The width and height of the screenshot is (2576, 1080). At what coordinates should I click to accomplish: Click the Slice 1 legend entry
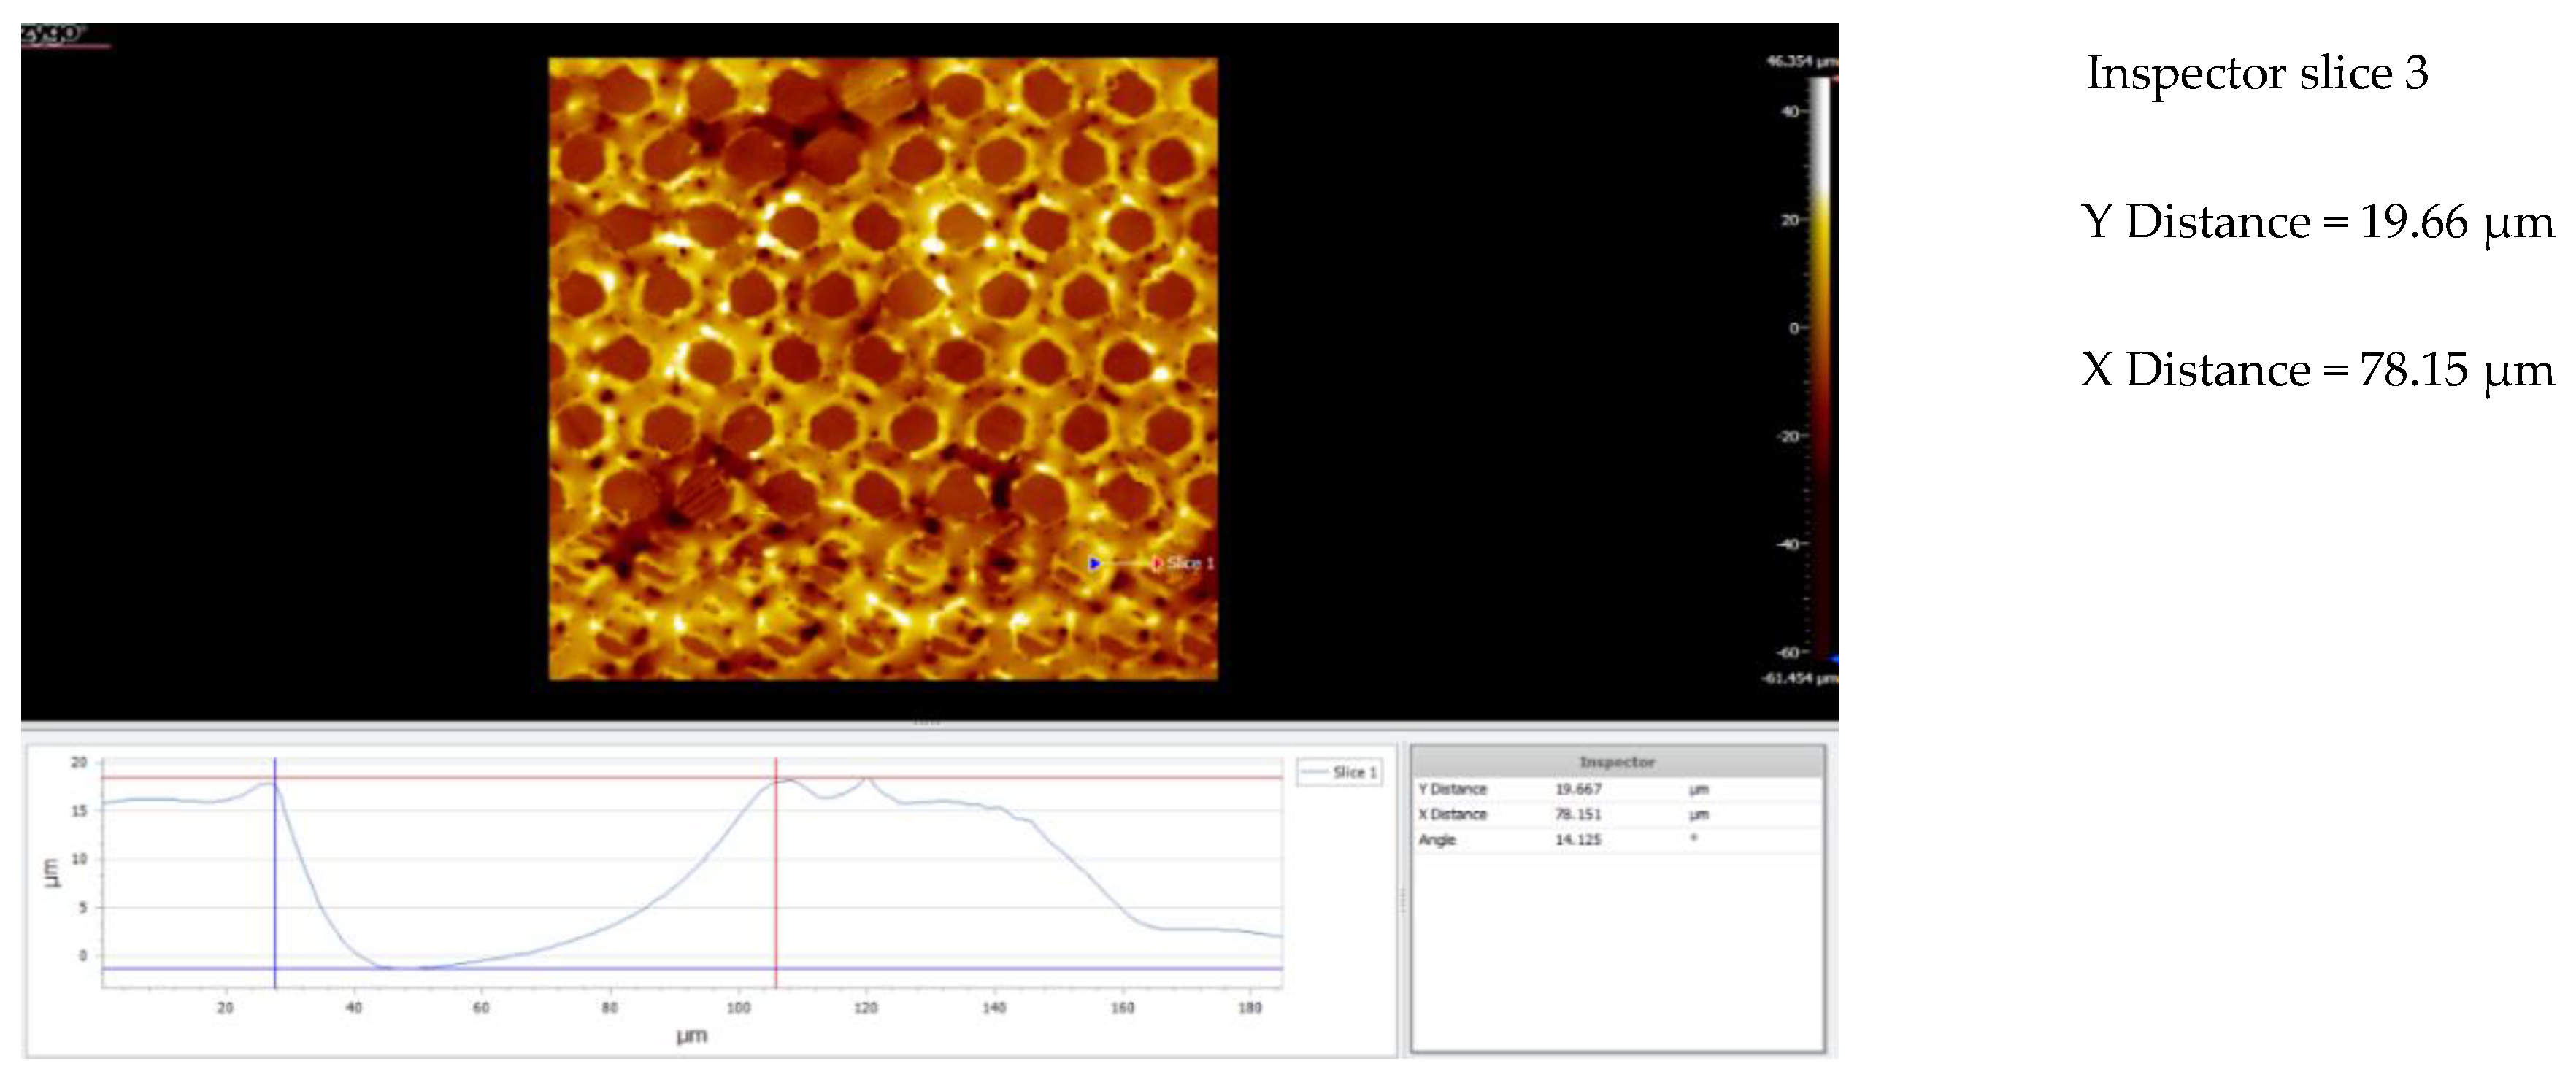pos(1341,772)
